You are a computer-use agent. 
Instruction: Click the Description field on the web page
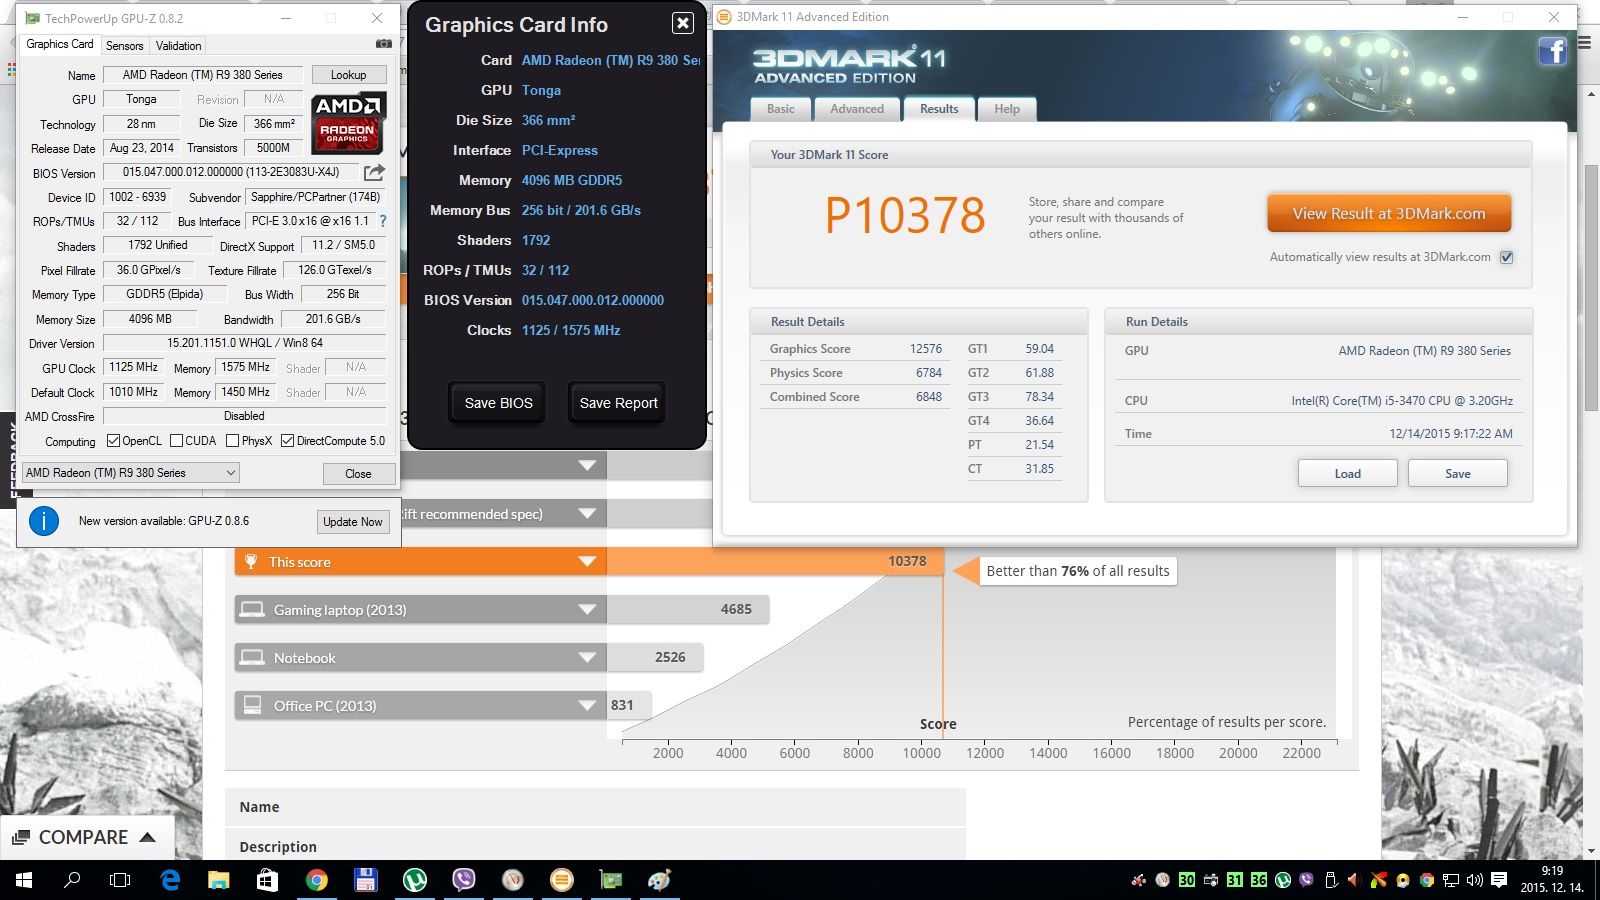[595, 845]
